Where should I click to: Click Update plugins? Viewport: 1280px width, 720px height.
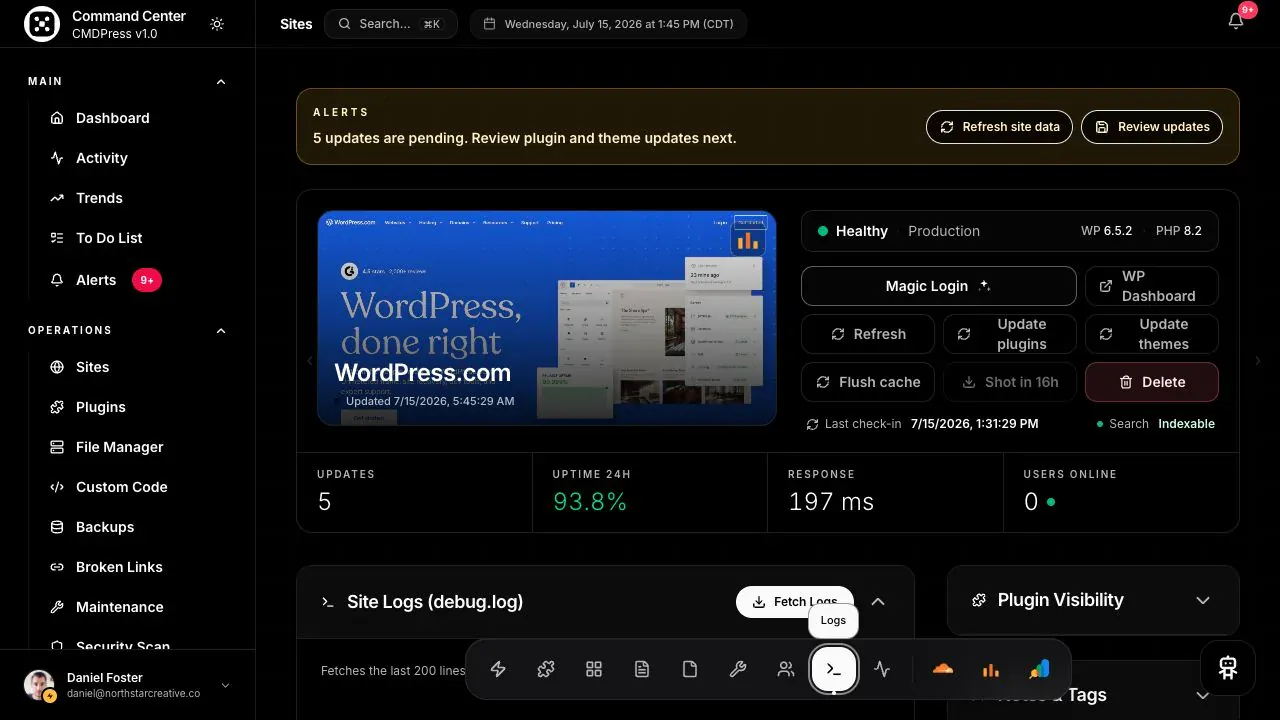pos(1010,334)
